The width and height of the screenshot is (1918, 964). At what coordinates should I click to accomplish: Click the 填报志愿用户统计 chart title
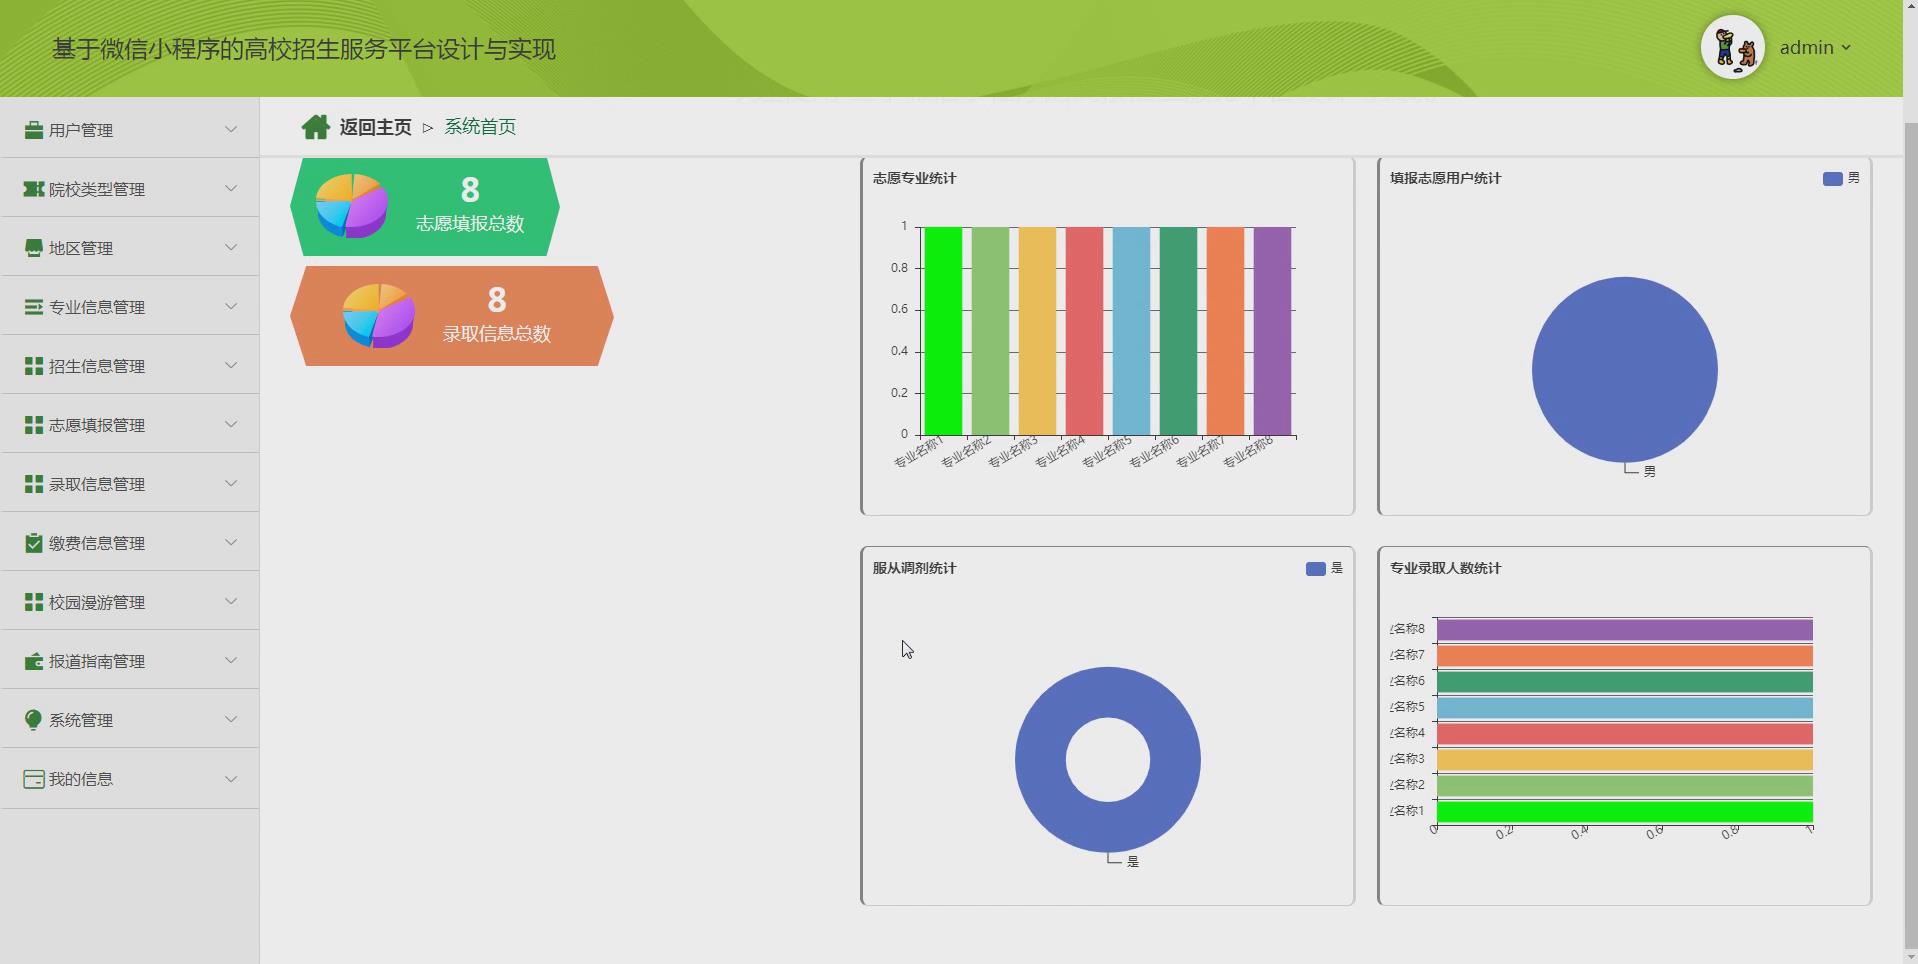click(1445, 178)
